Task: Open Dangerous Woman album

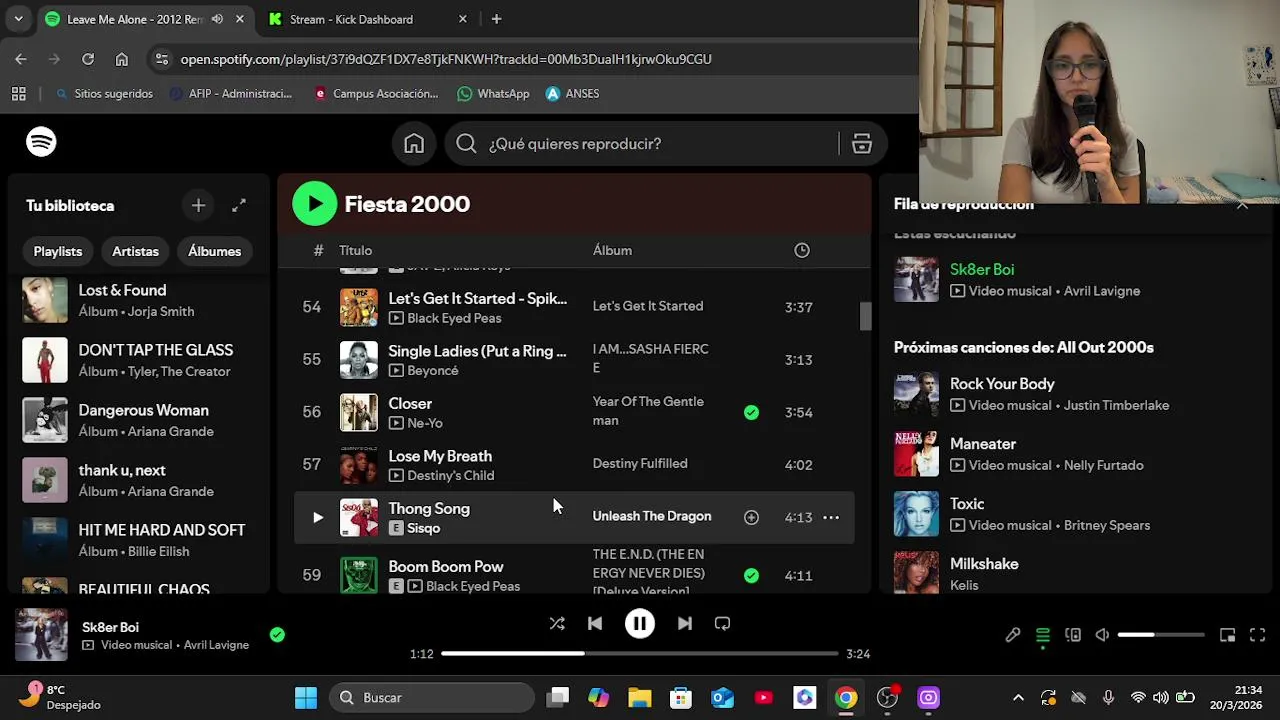Action: tap(140, 420)
